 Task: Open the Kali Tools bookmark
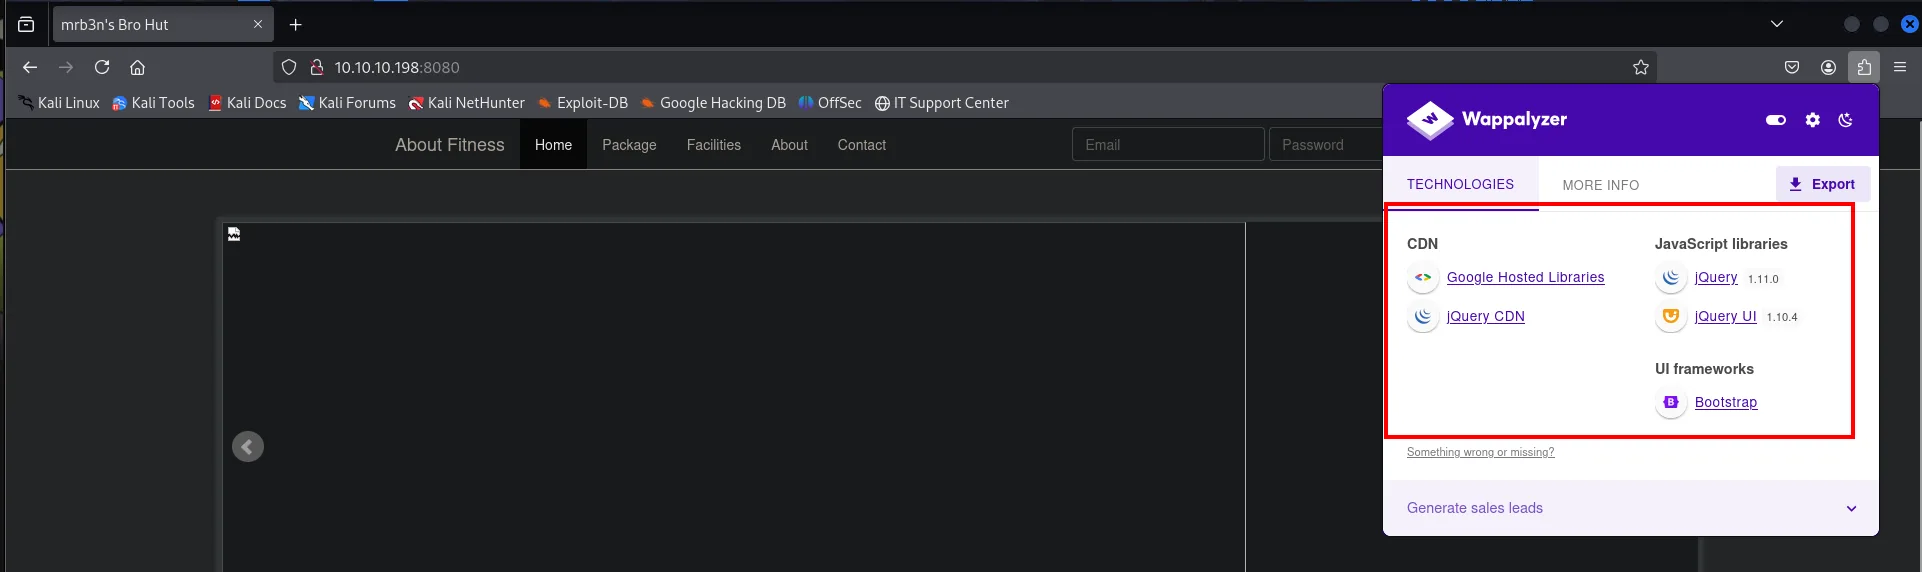click(153, 103)
